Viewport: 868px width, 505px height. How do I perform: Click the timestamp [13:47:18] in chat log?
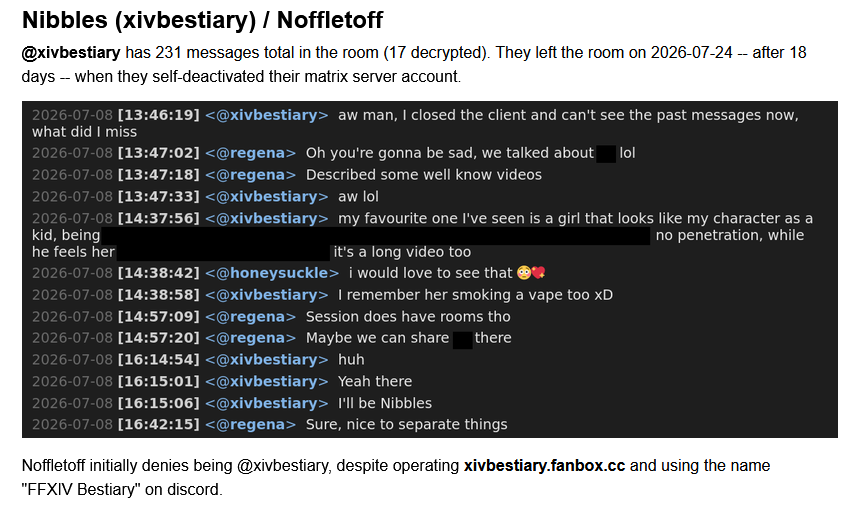point(158,175)
